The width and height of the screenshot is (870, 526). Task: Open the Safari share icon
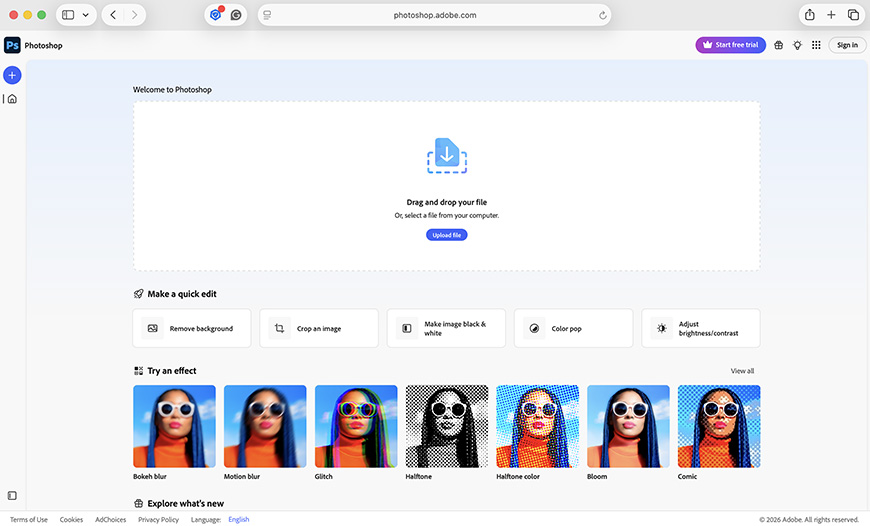coord(810,15)
